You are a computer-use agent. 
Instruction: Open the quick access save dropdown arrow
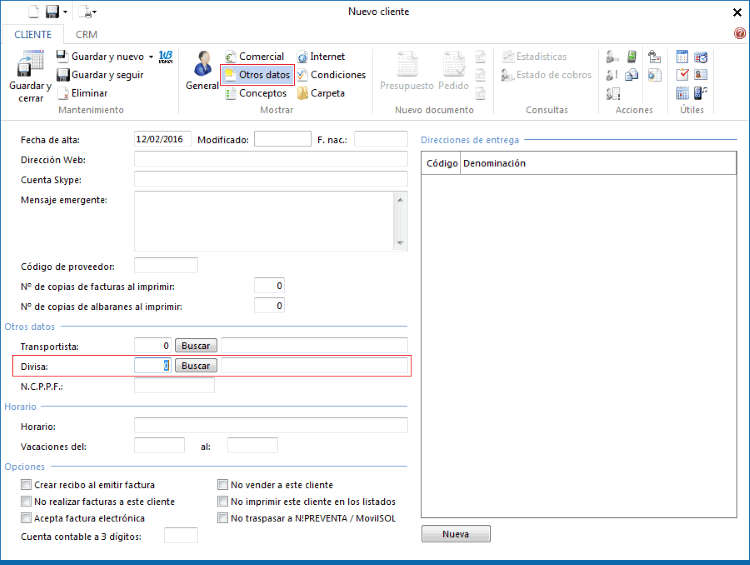point(66,12)
